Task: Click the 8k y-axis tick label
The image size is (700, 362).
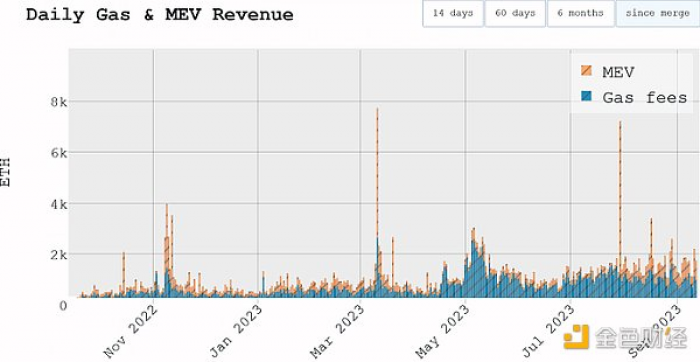Action: tap(57, 103)
